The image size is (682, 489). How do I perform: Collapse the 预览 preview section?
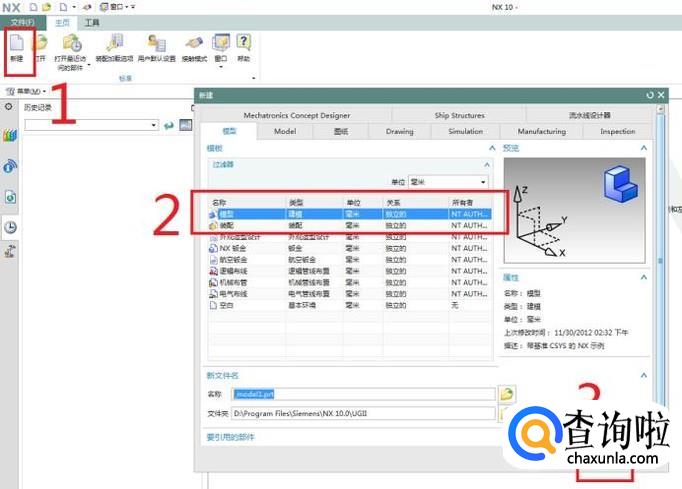pos(644,148)
